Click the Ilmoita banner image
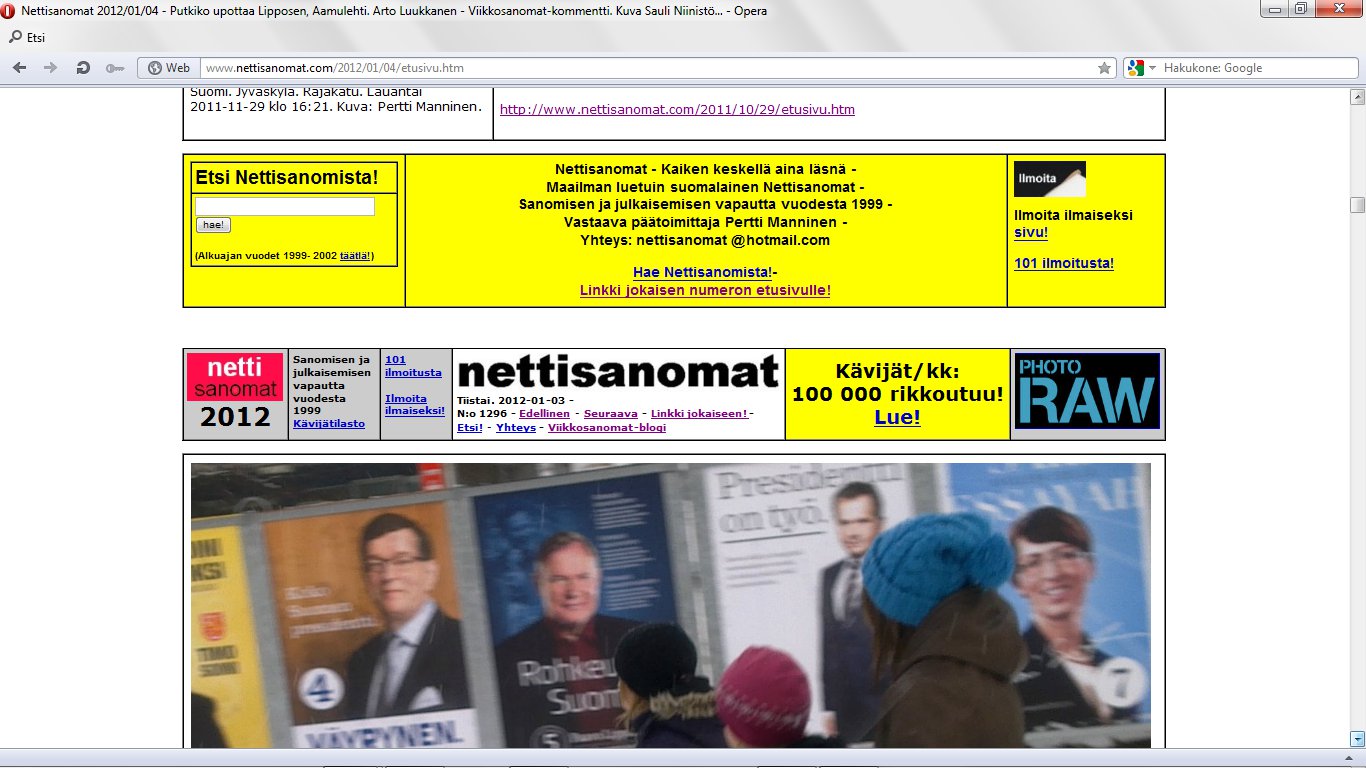Screen dimensions: 1366x768 click(1049, 179)
